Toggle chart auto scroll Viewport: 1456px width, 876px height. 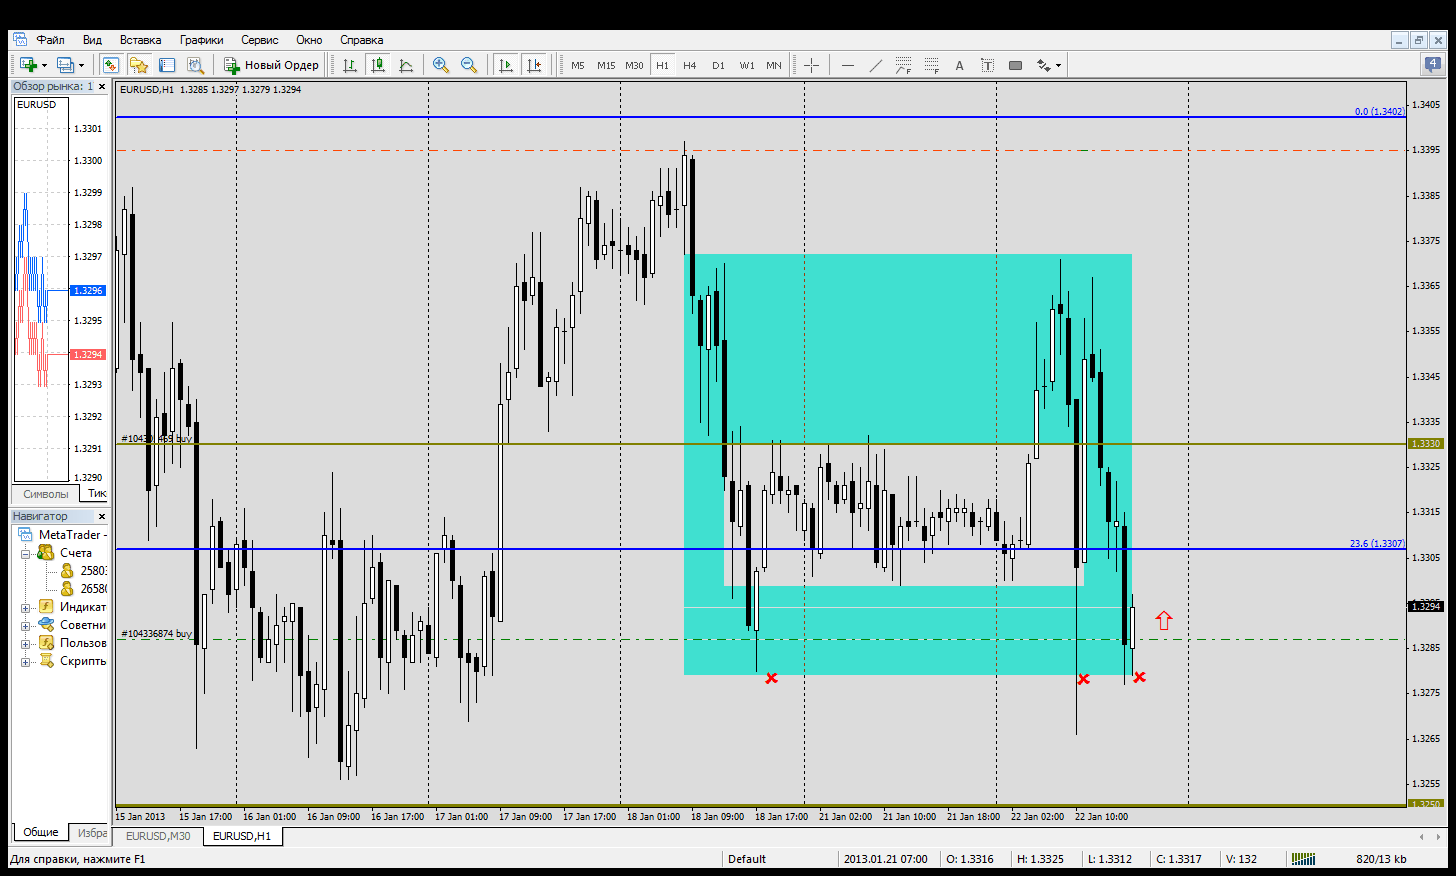[506, 65]
